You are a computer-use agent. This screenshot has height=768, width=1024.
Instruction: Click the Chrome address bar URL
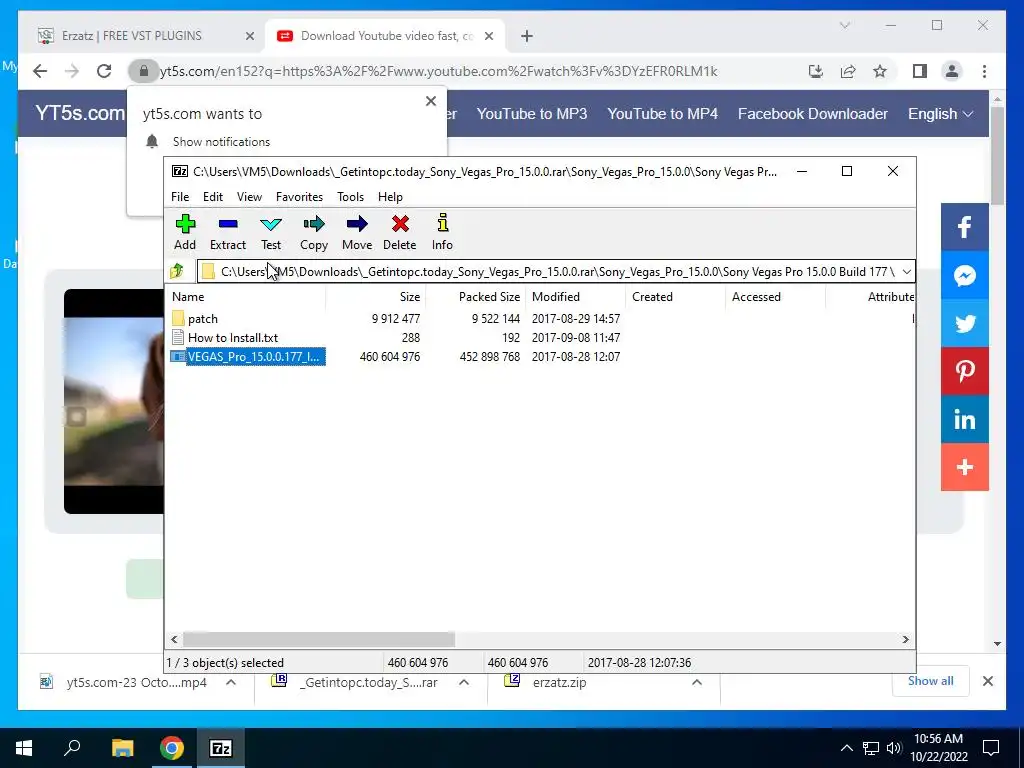pyautogui.click(x=438, y=71)
